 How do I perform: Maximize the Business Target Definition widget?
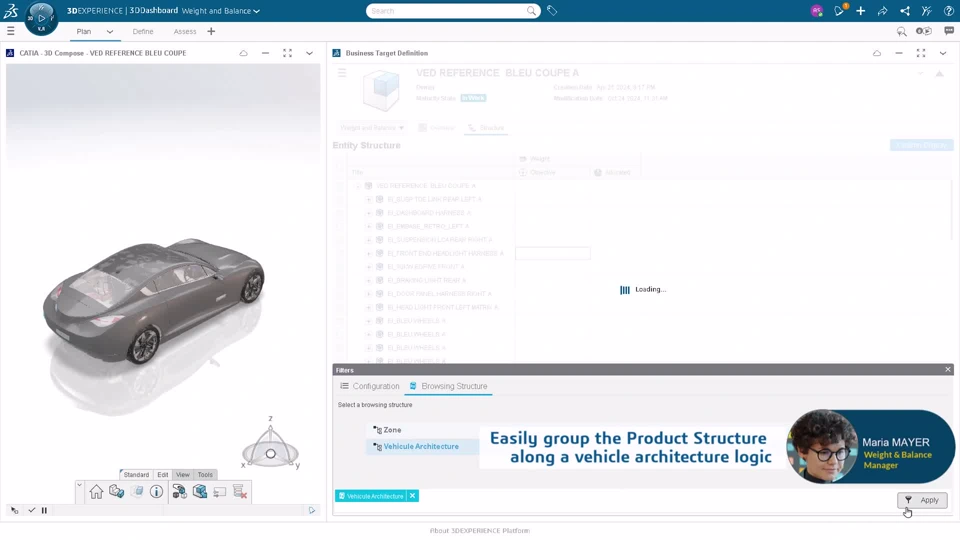[x=921, y=53]
